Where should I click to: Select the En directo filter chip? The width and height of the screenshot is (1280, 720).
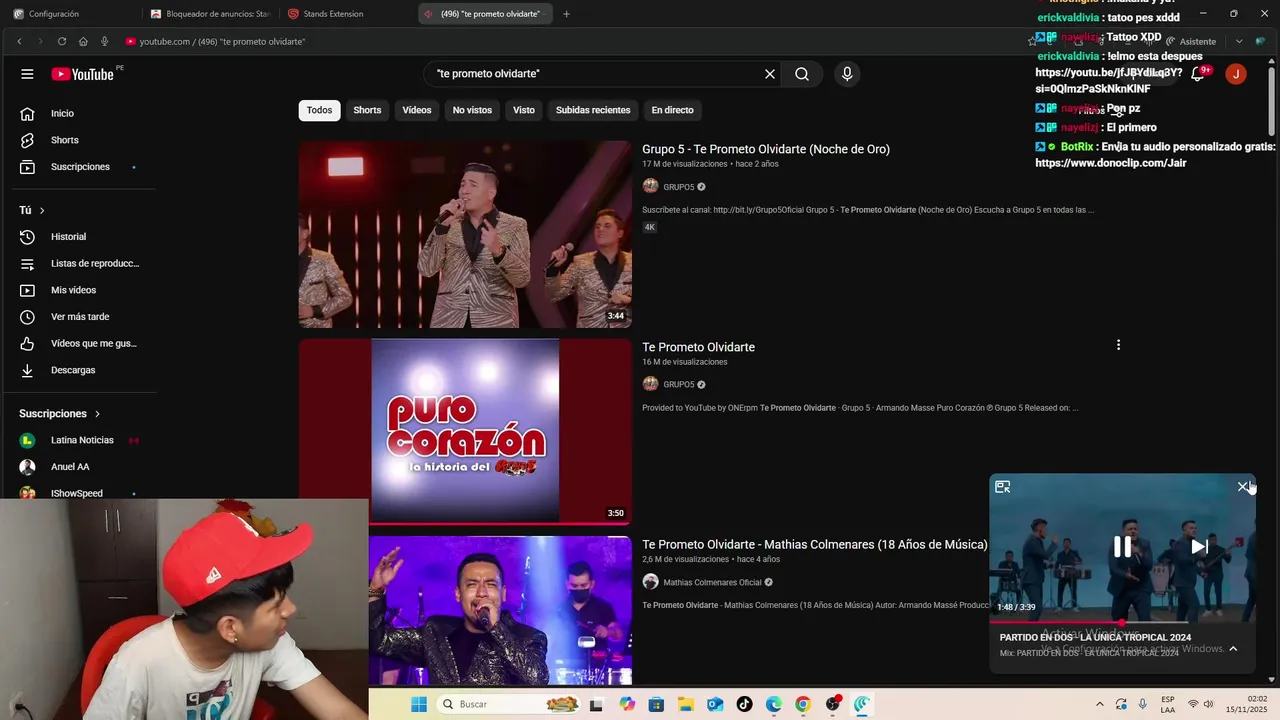pos(672,110)
